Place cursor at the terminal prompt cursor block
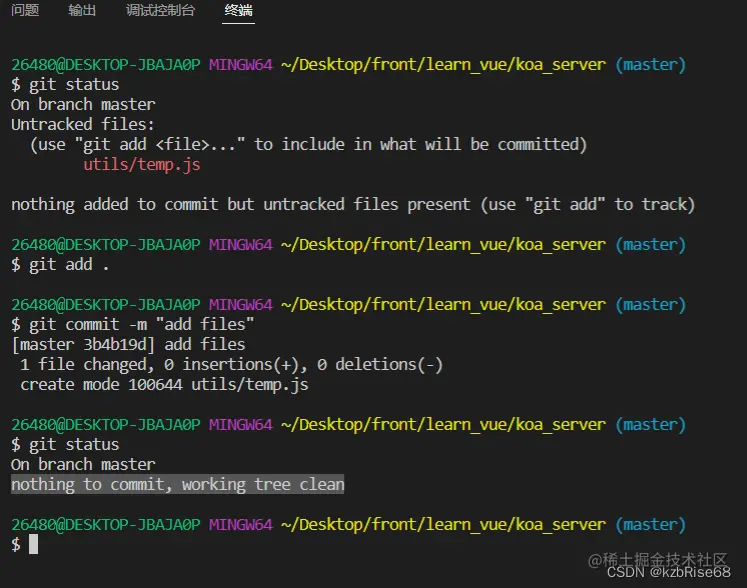This screenshot has height=588, width=747. coord(33,544)
